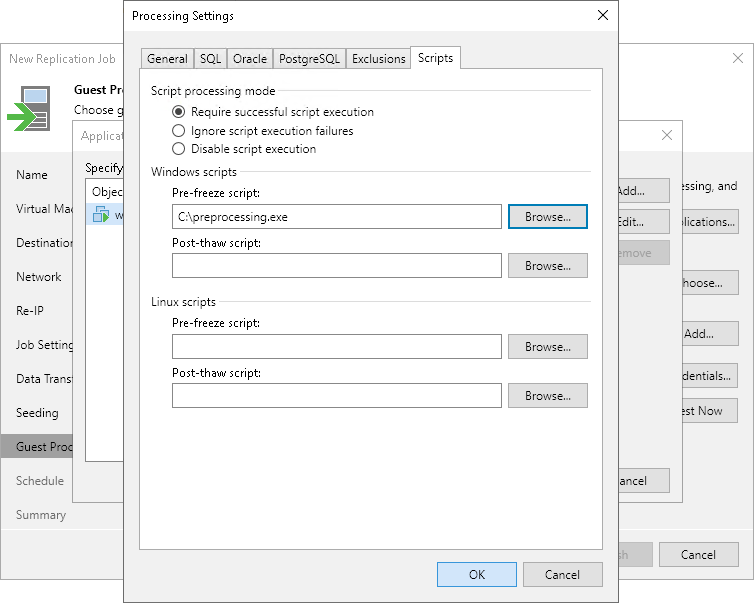The width and height of the screenshot is (754, 603).
Task: Select the Scripts tab
Action: (435, 58)
